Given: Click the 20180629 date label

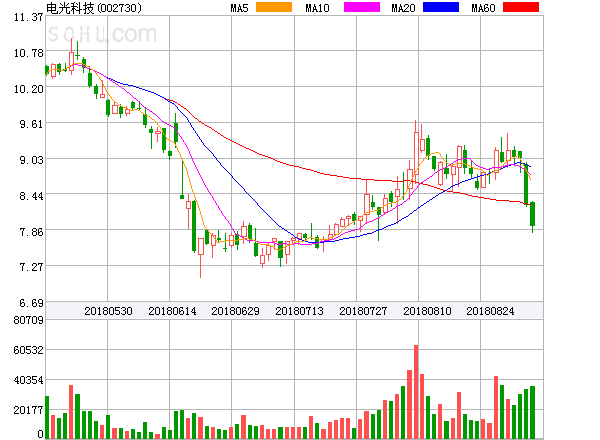Looking at the screenshot, I should point(235,311).
